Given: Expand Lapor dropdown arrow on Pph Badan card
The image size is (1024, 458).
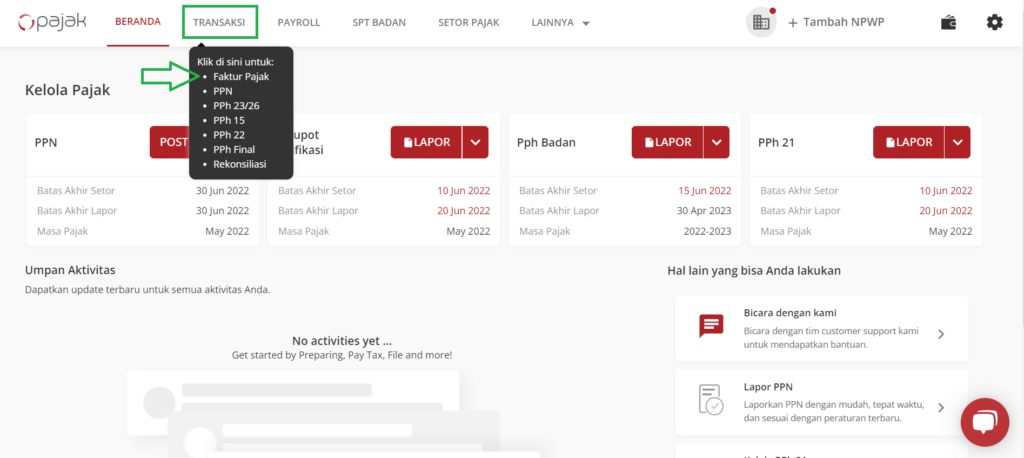Looking at the screenshot, I should (x=716, y=142).
